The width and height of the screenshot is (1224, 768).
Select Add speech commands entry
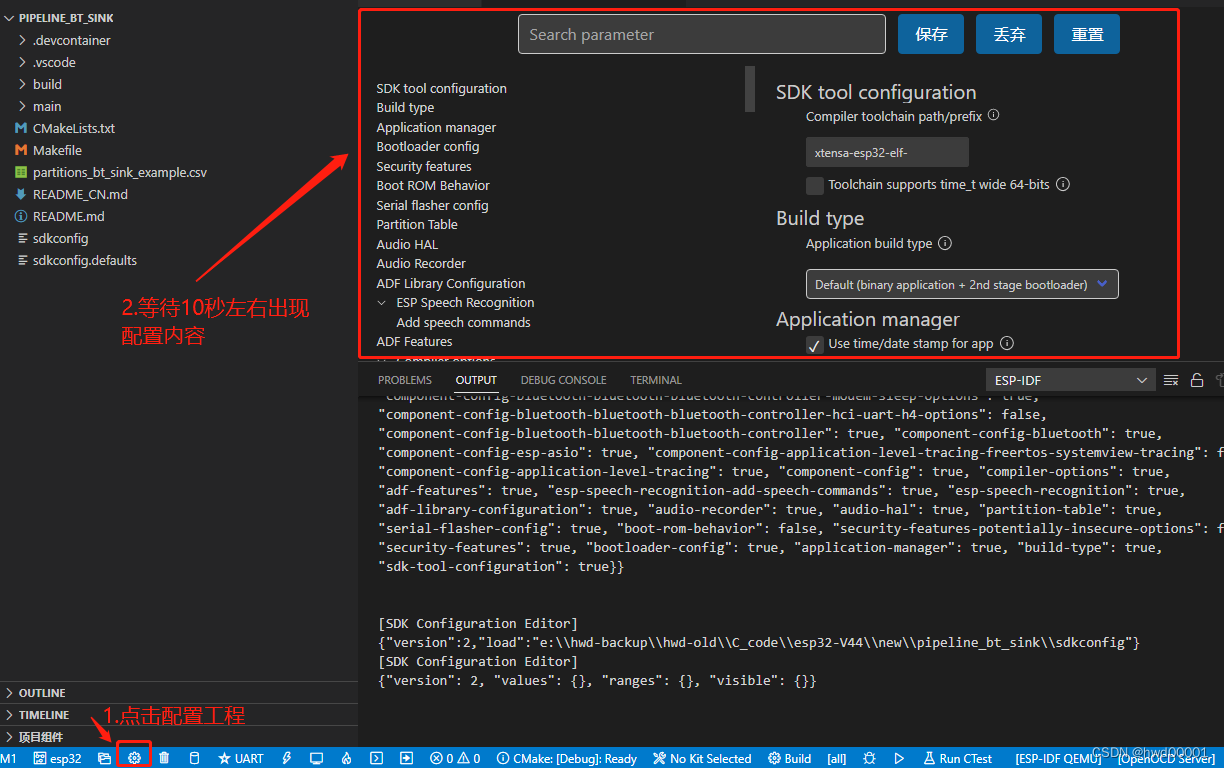463,322
